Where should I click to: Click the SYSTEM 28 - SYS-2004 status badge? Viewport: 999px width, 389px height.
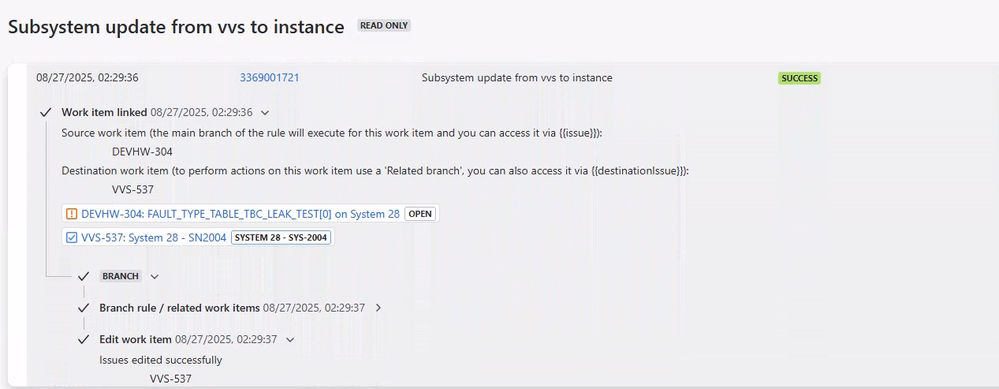pyautogui.click(x=280, y=237)
